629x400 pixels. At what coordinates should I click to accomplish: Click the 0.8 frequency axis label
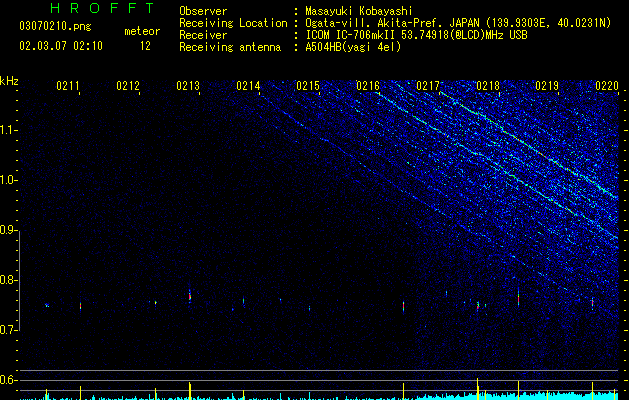point(9,280)
